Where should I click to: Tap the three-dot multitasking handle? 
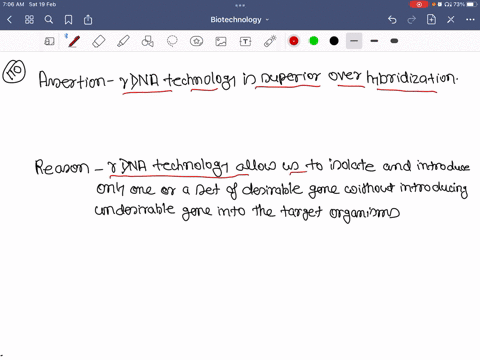click(x=240, y=5)
